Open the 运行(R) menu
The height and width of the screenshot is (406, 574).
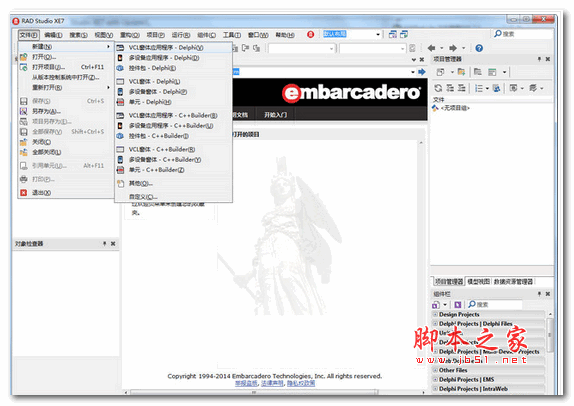pos(181,35)
